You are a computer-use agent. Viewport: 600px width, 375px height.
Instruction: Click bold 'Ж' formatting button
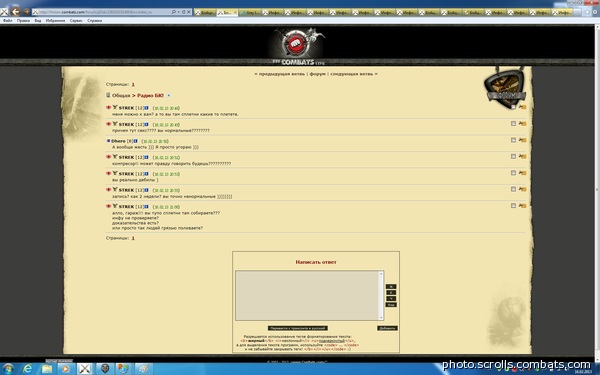391,287
